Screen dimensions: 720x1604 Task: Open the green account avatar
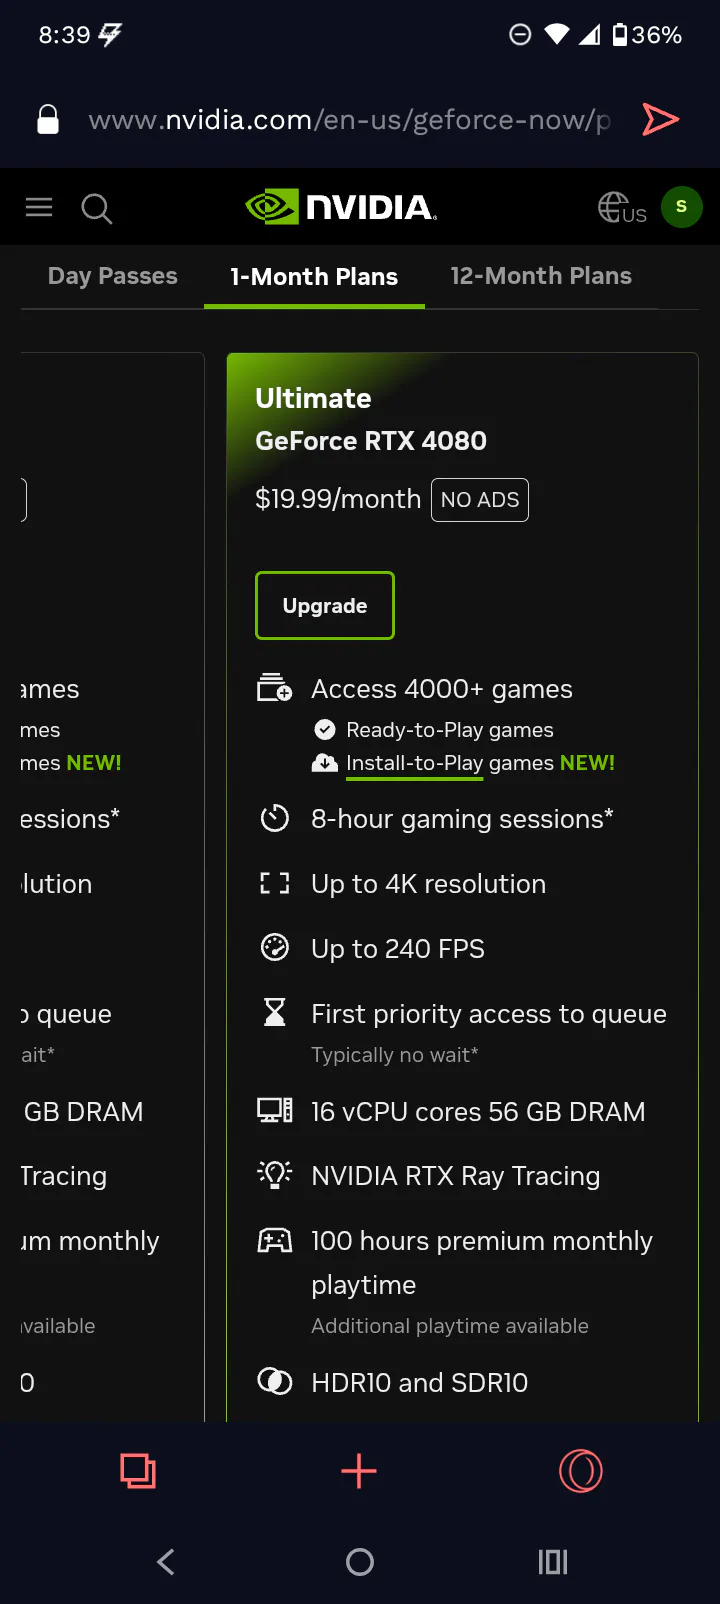point(681,207)
